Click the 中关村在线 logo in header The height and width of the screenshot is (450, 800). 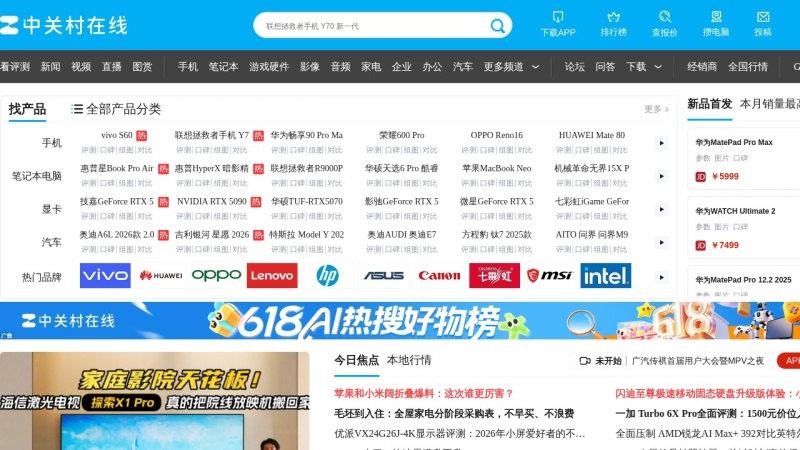pos(64,26)
